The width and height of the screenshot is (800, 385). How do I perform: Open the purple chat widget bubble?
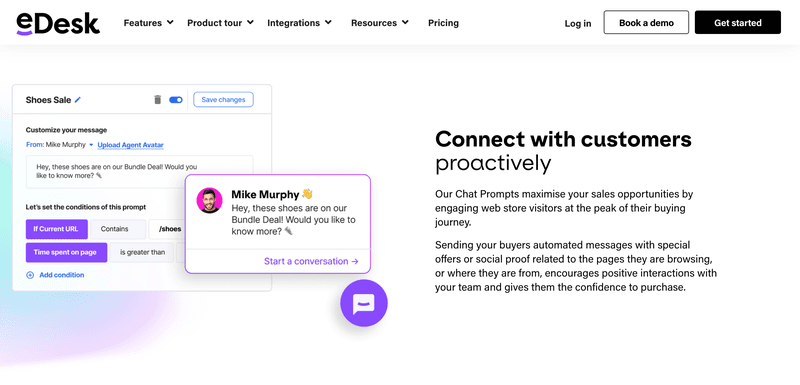pos(364,303)
